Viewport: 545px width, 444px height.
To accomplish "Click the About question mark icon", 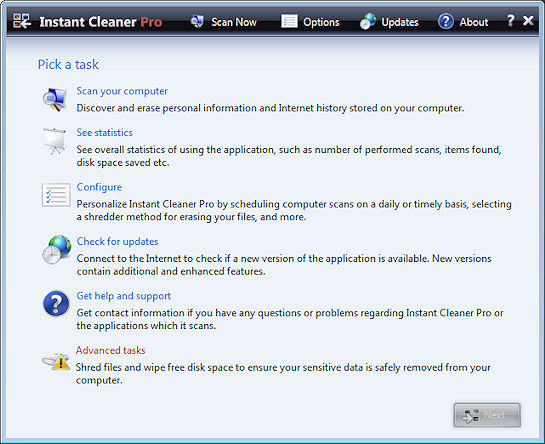I will click(446, 21).
